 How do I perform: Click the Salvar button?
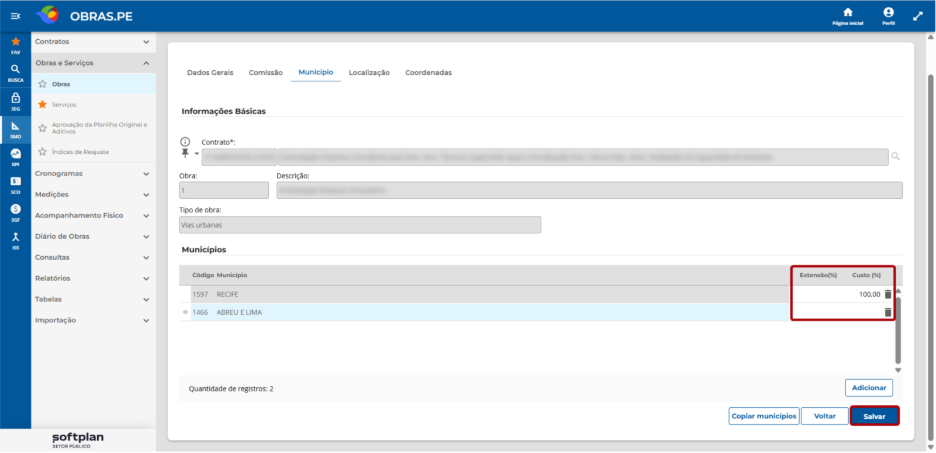874,416
